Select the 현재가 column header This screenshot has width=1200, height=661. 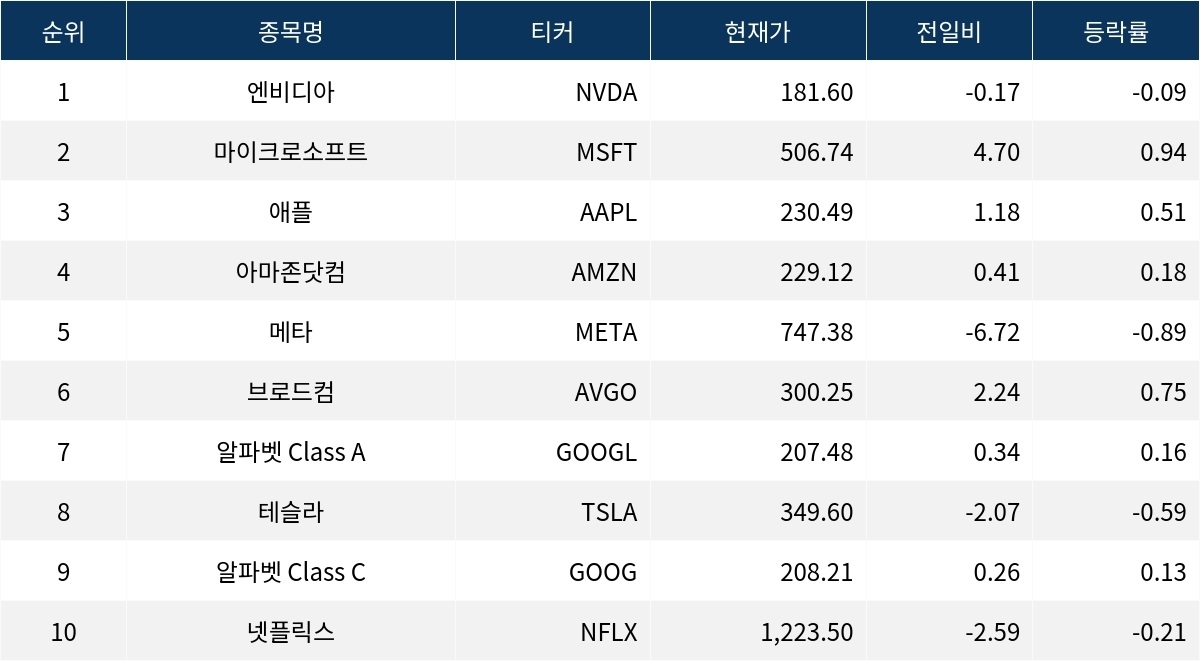click(x=758, y=32)
